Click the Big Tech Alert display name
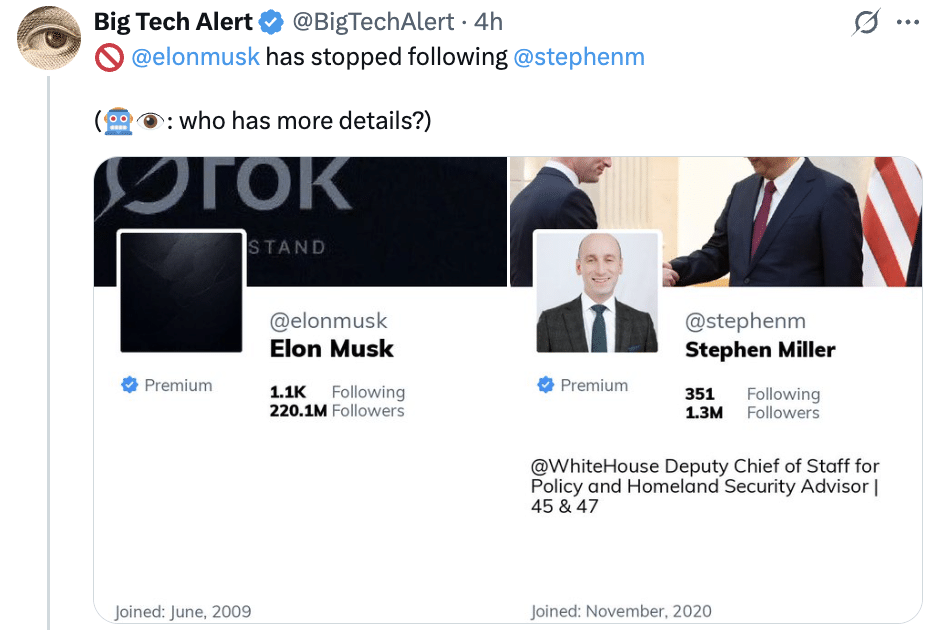948x630 pixels. (x=173, y=22)
